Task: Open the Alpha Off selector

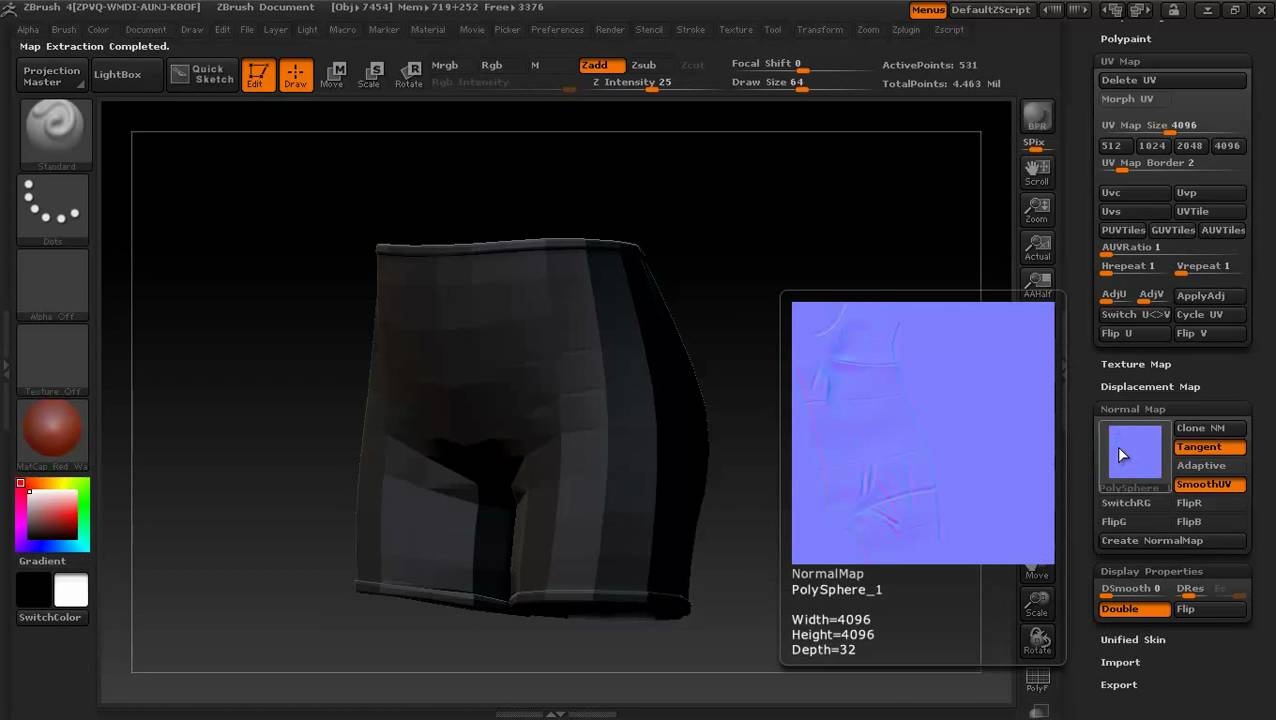Action: pyautogui.click(x=53, y=285)
